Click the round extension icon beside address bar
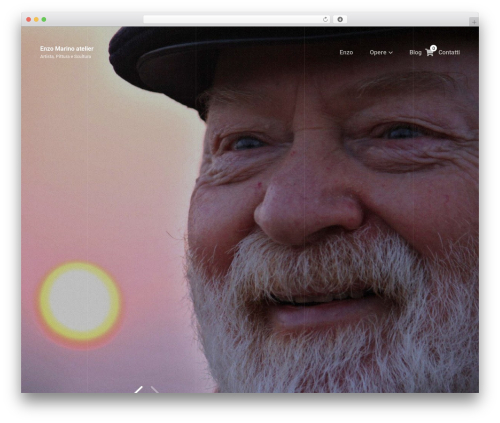The height and width of the screenshot is (423, 500). tap(340, 20)
